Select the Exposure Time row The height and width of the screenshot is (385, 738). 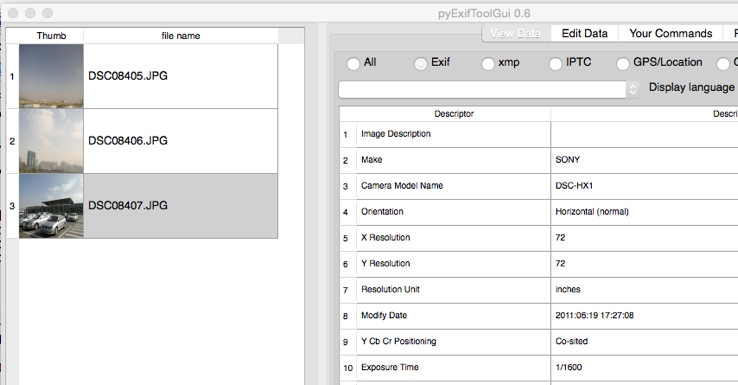[x=538, y=367]
